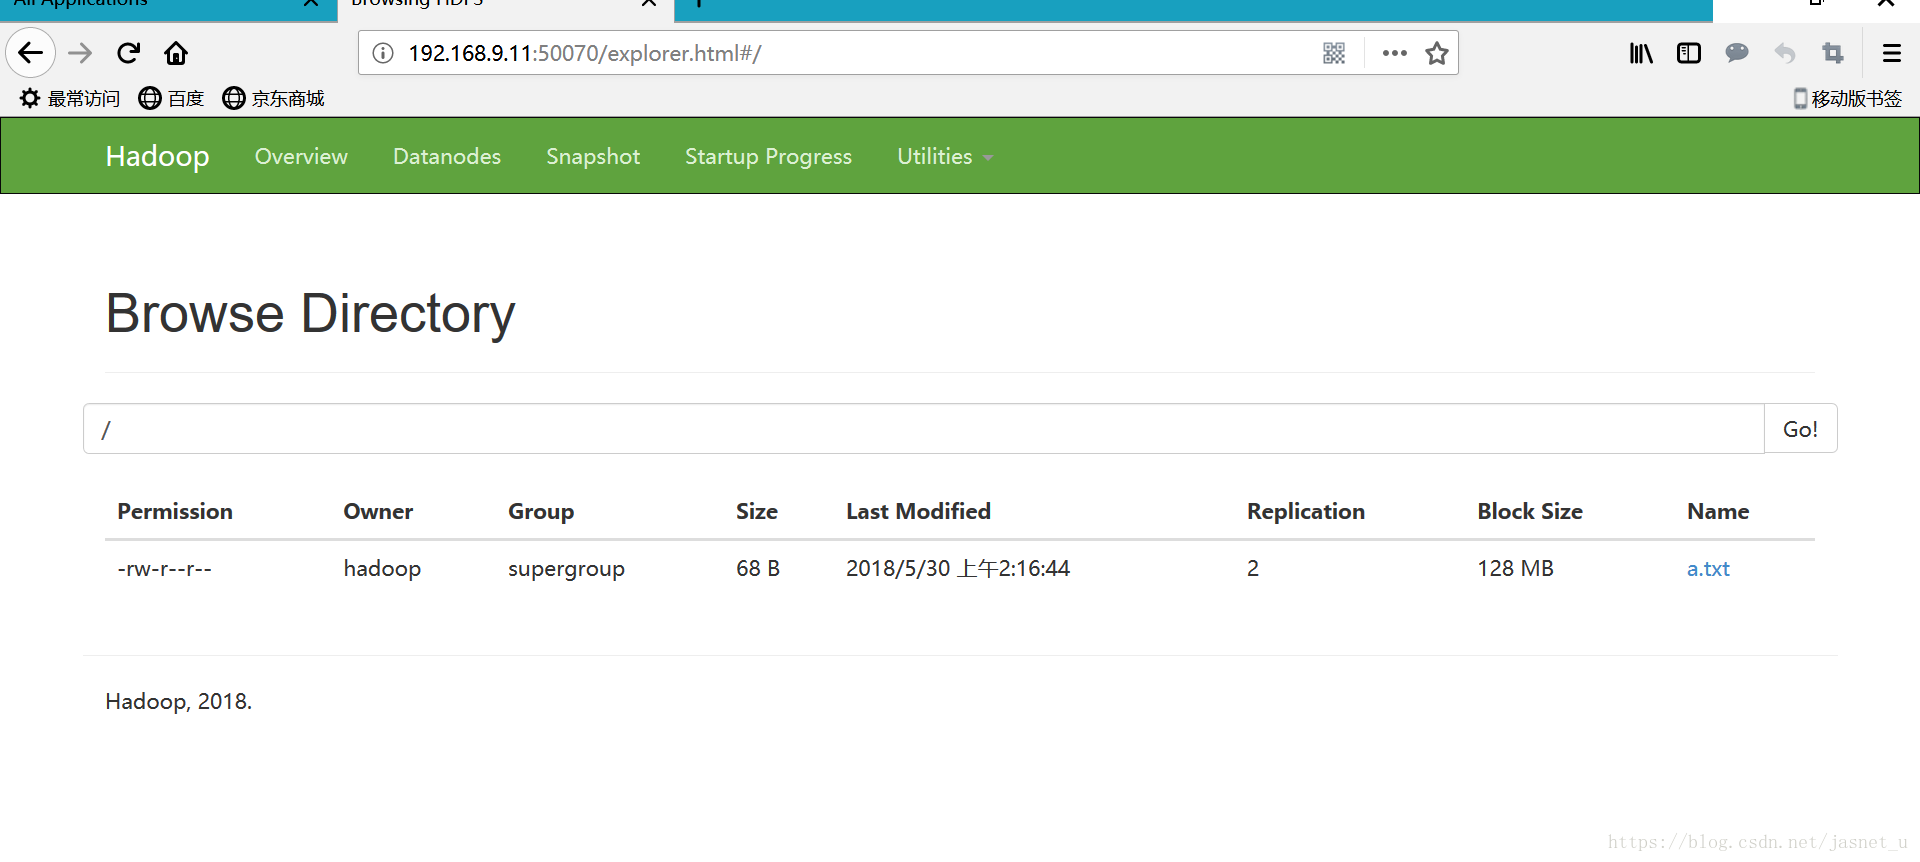Open the Snapshot navigation item
Screen dimensions: 1920x862
[x=592, y=157]
